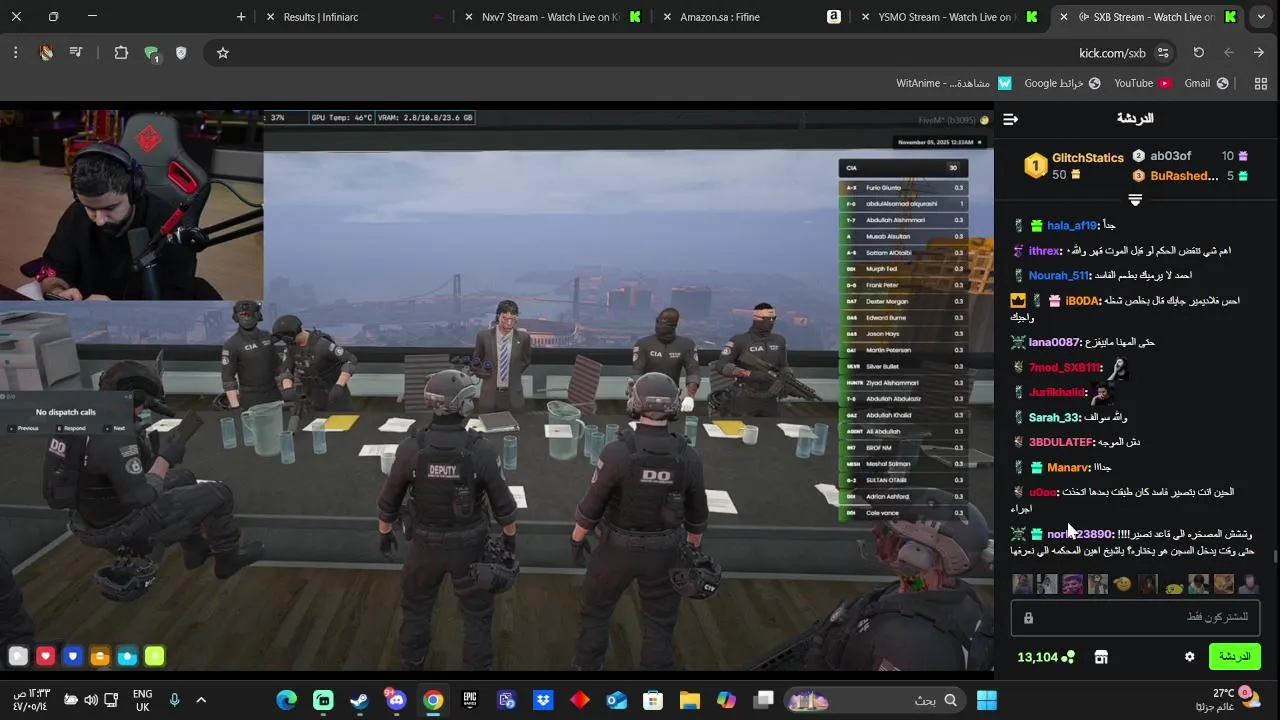This screenshot has width=1280, height=720.
Task: Click the green الدردشة chat button
Action: point(1234,657)
